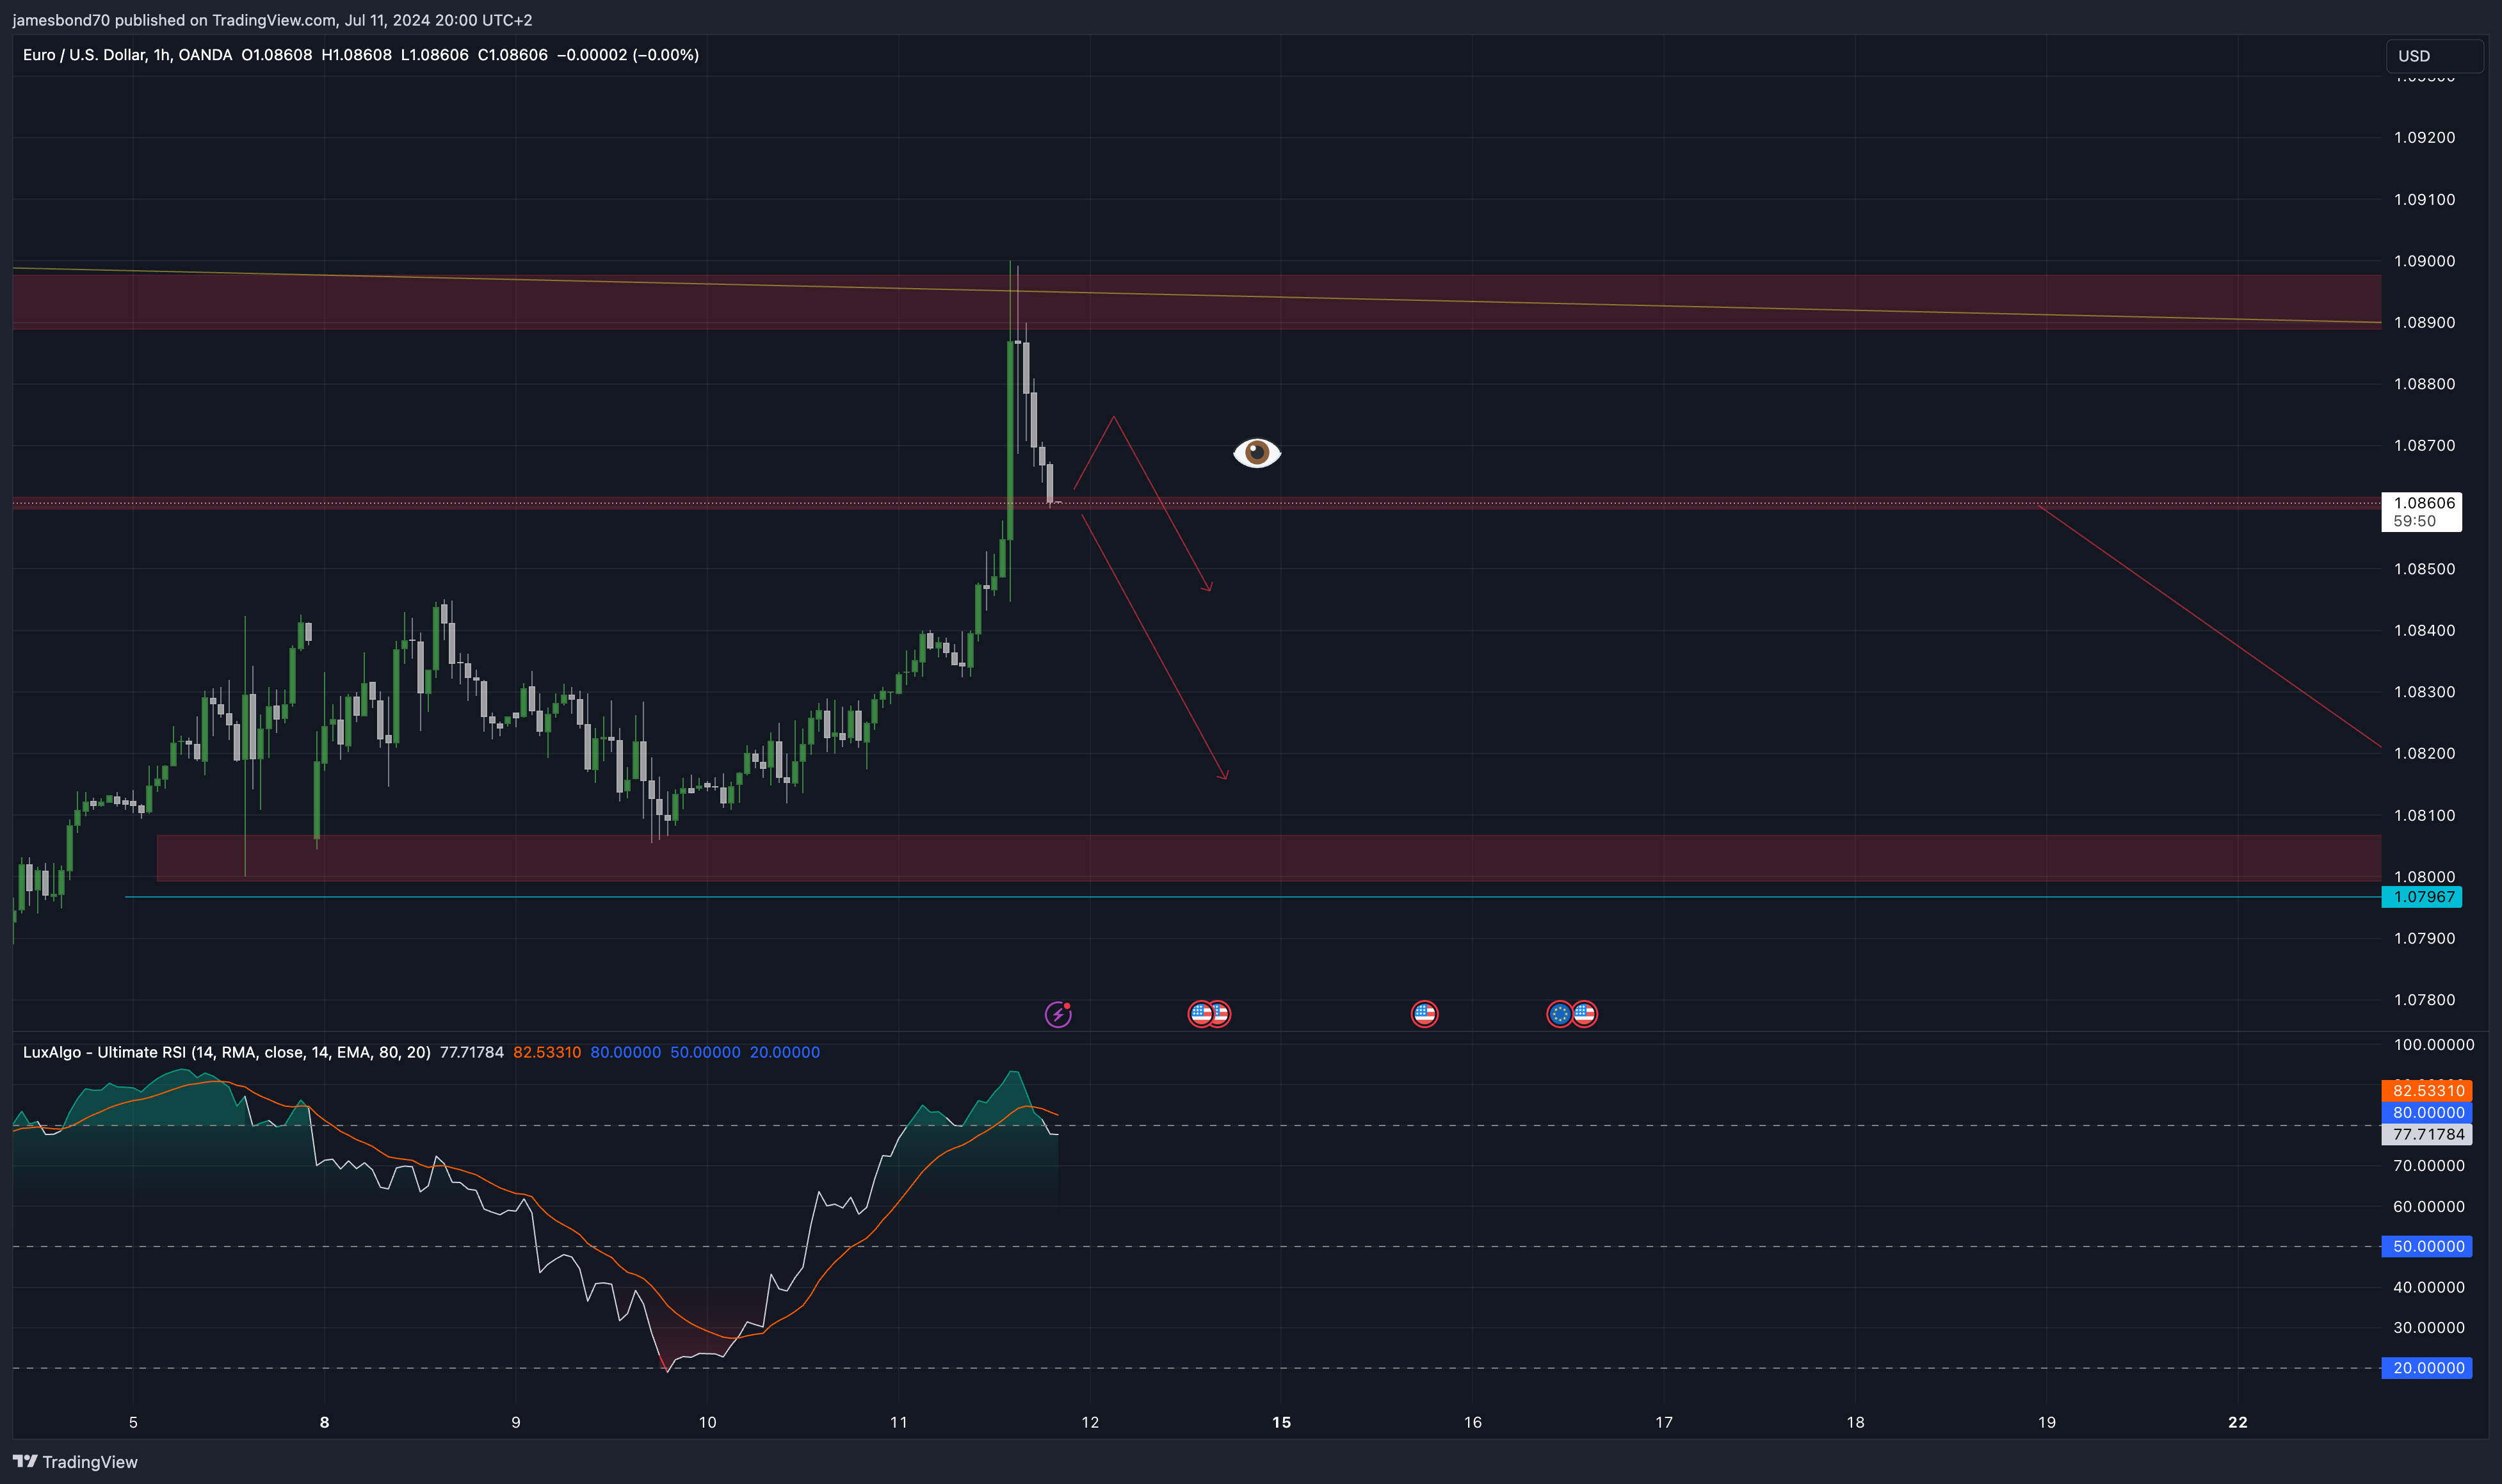The image size is (2502, 1484).
Task: Click the 30.00000 RSI axis label
Action: (x=2428, y=1328)
